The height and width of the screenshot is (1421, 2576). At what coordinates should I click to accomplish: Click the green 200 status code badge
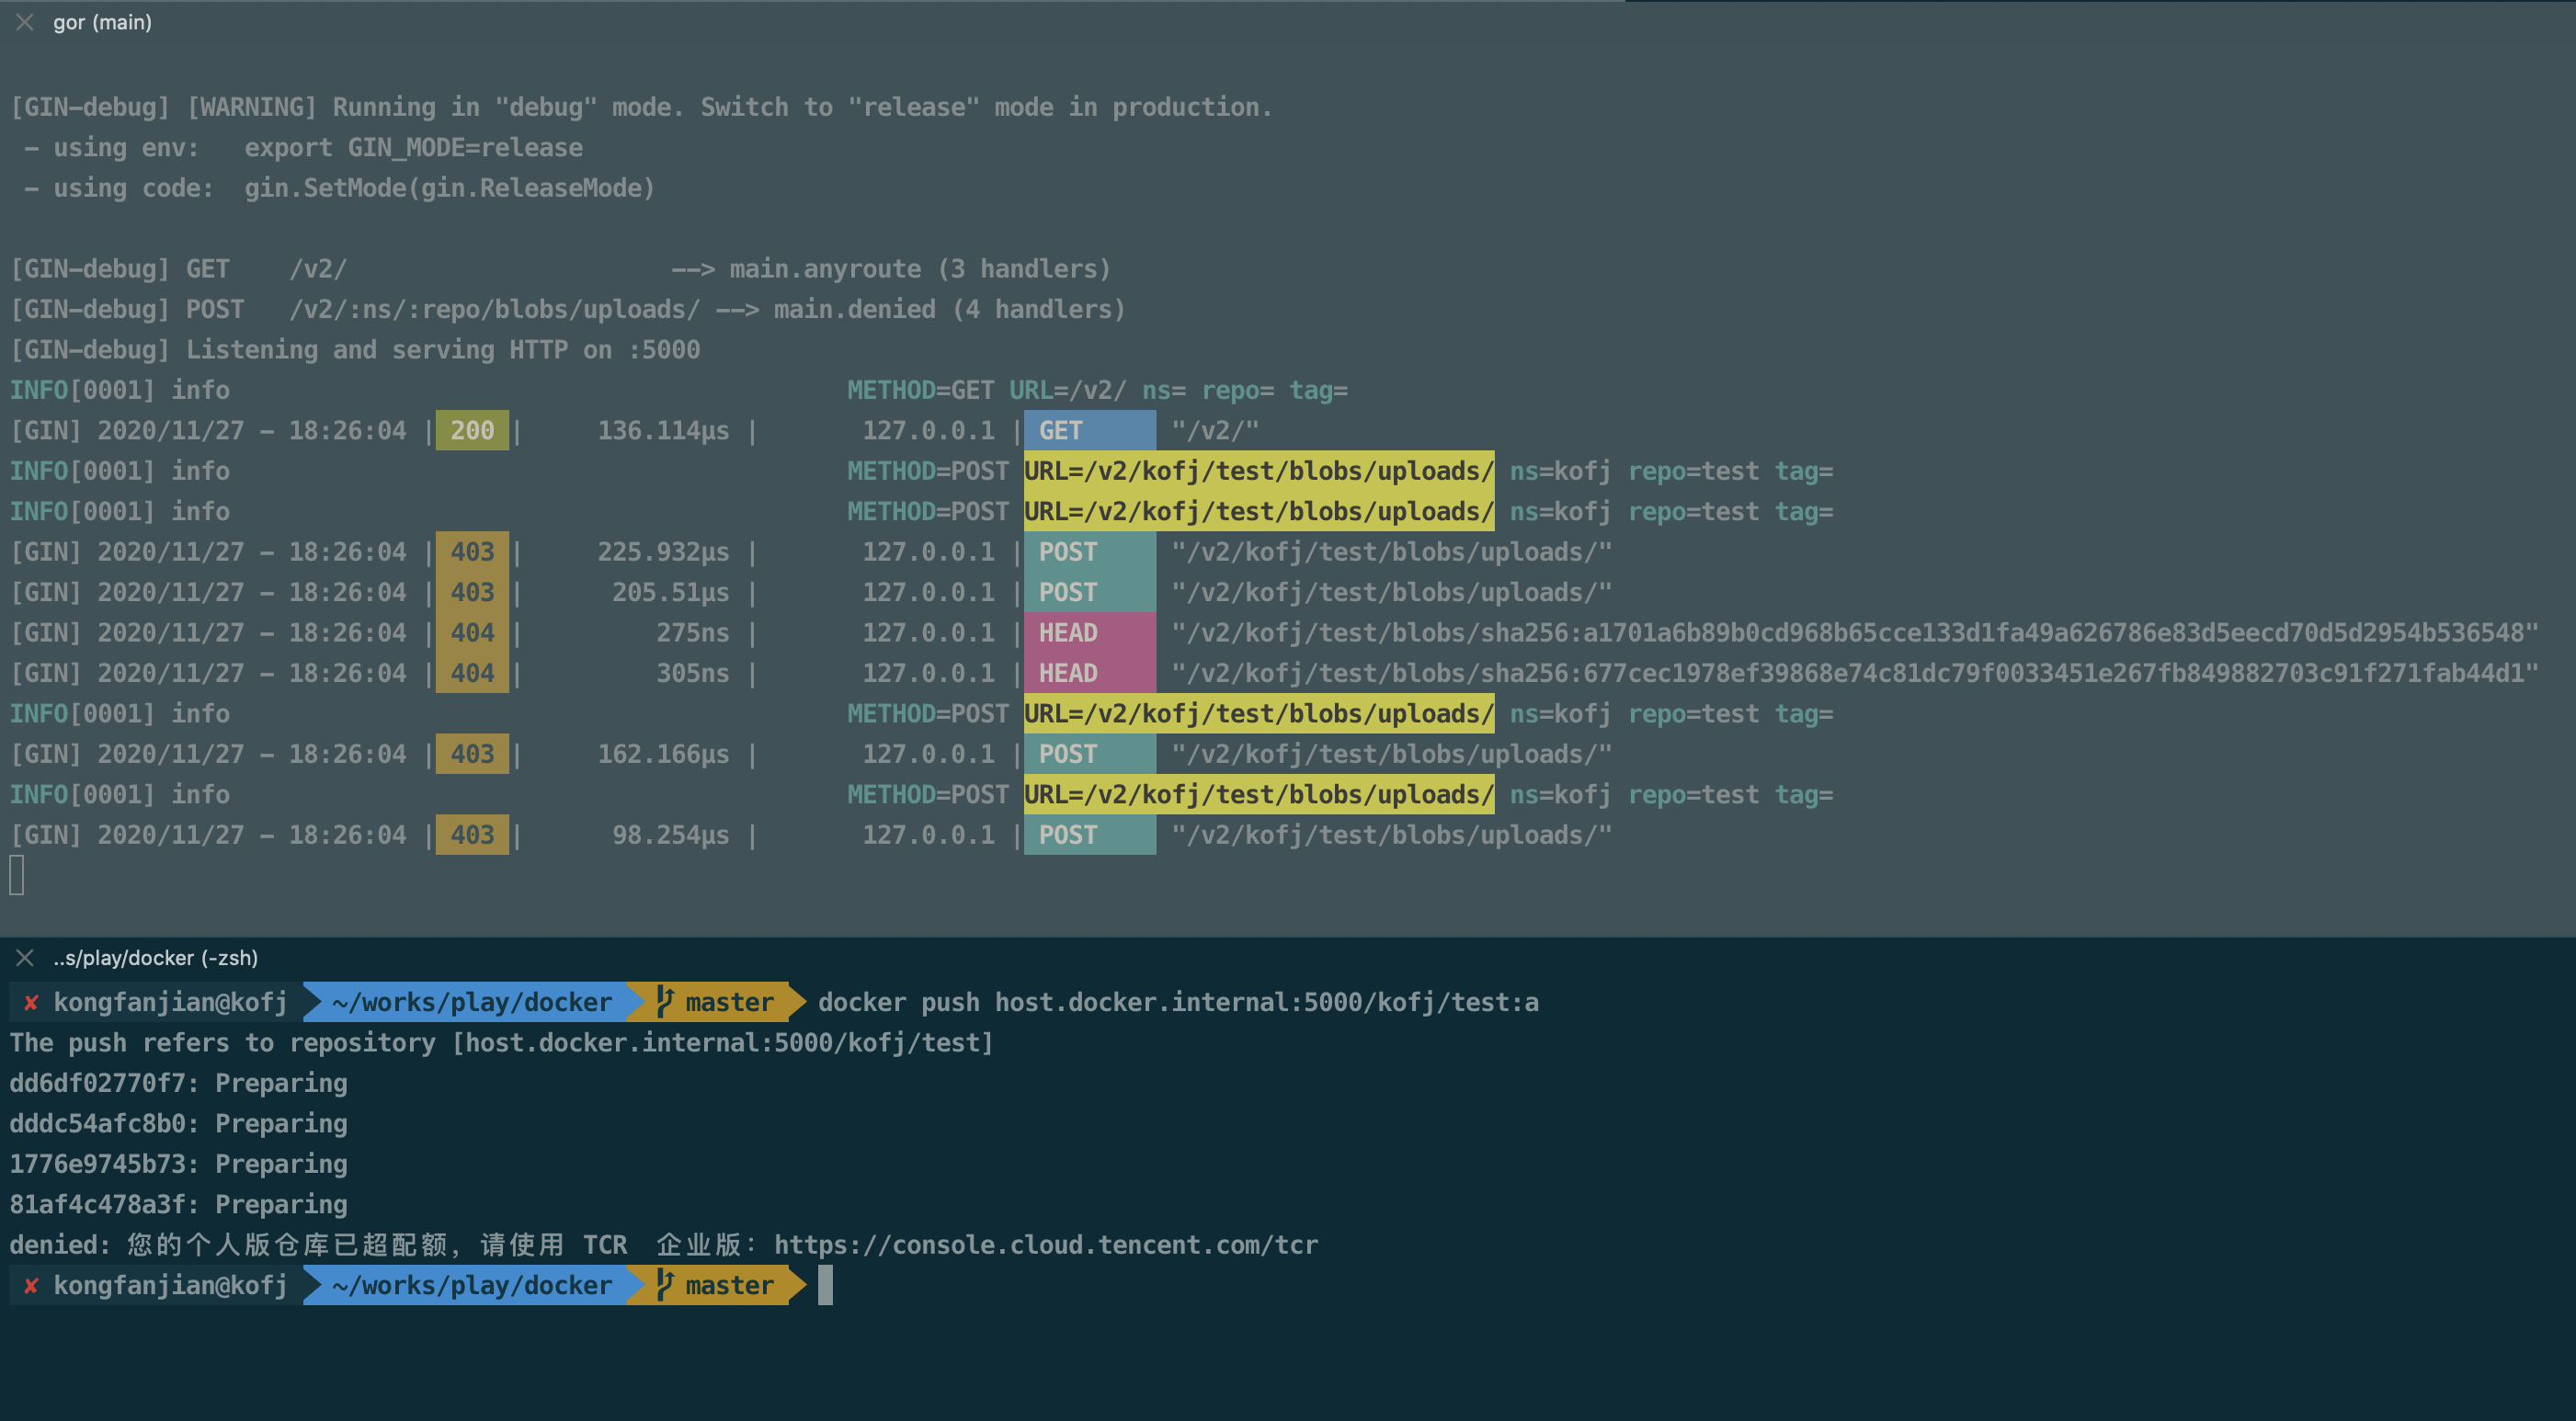click(472, 431)
